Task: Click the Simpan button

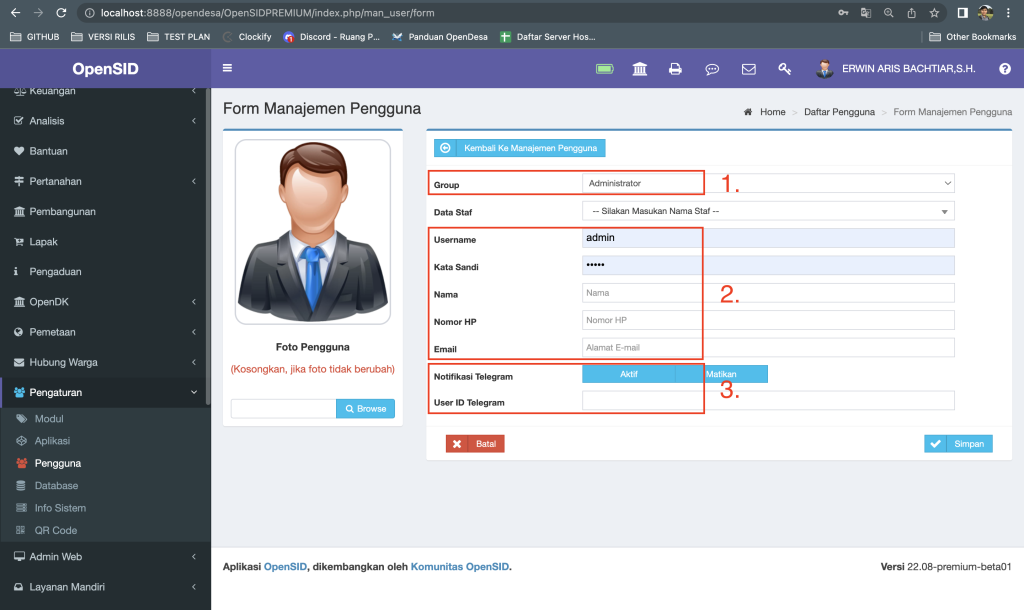Action: [958, 444]
